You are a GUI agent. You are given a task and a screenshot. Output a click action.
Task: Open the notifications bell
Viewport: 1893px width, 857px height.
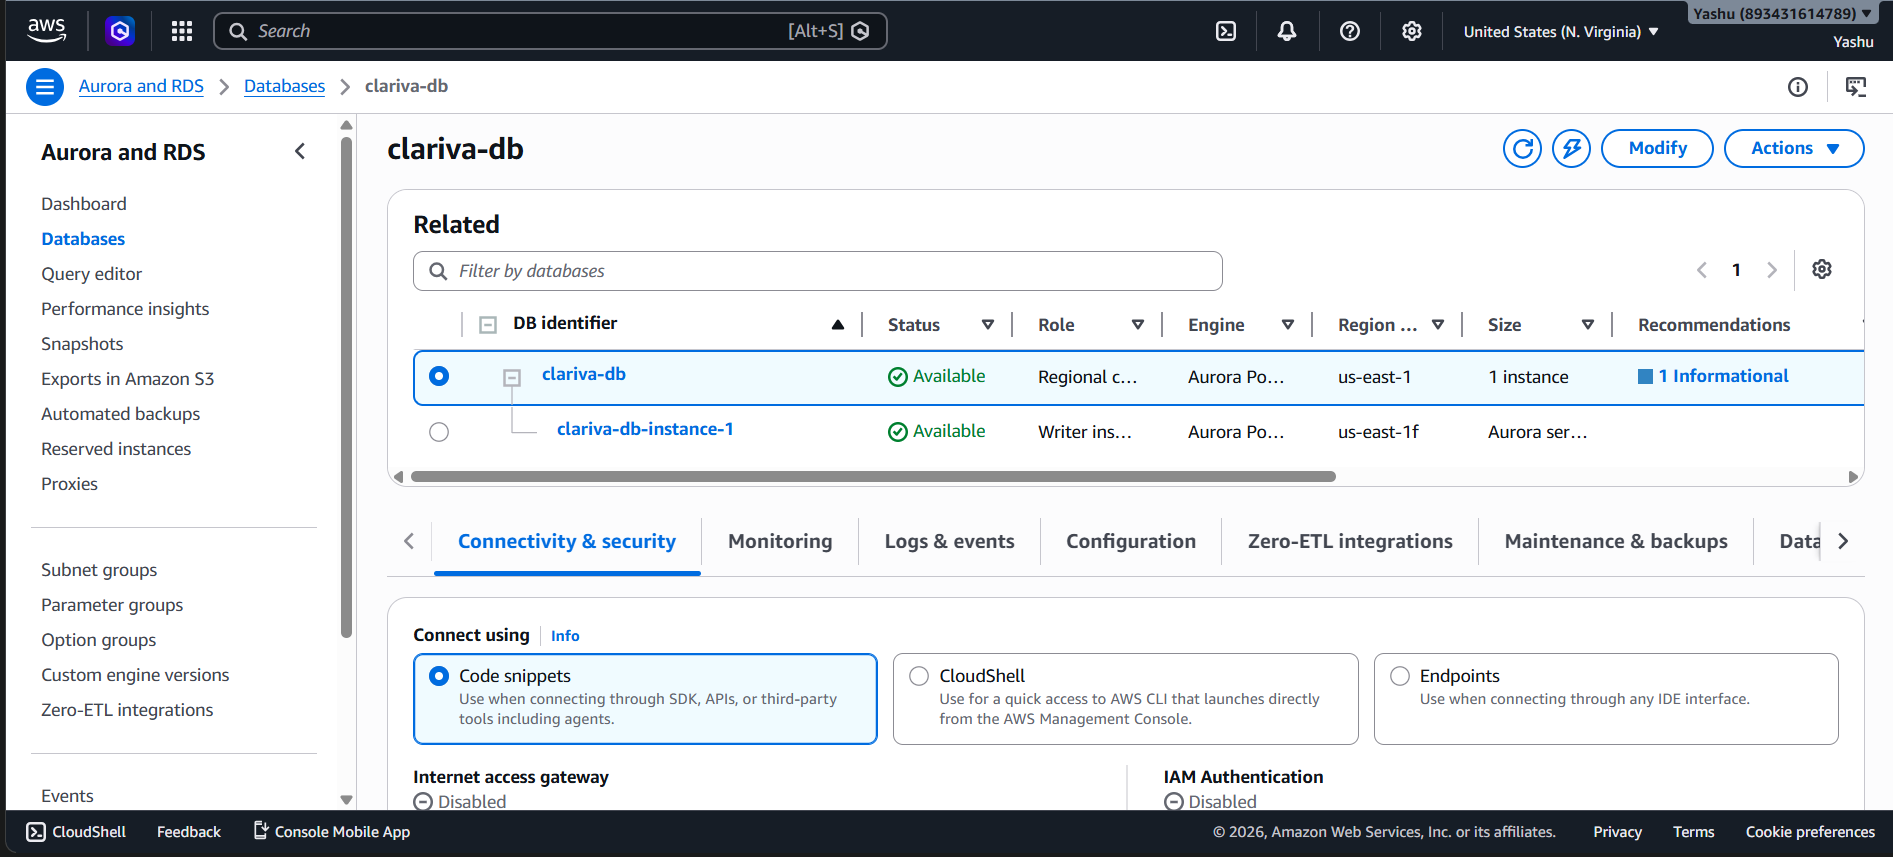1287,31
